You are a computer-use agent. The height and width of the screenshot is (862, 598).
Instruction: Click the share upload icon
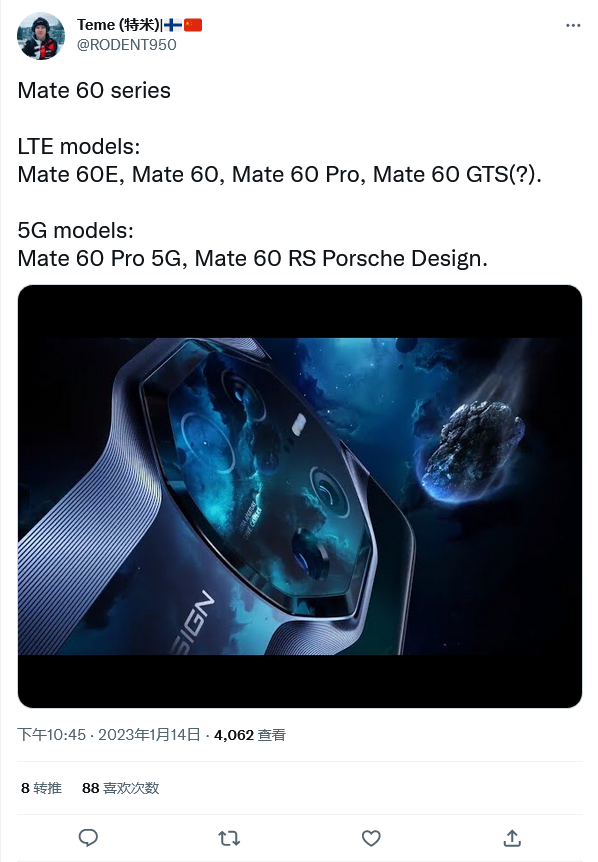tap(512, 838)
